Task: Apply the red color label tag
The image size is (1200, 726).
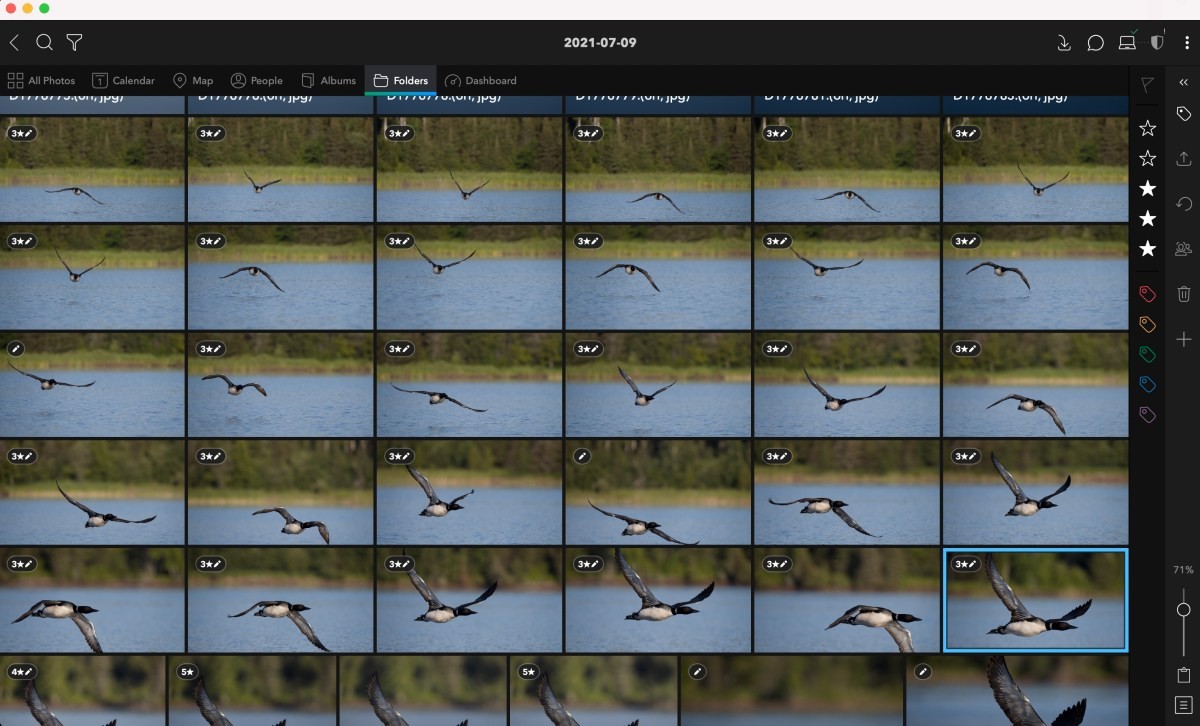Action: click(1148, 294)
